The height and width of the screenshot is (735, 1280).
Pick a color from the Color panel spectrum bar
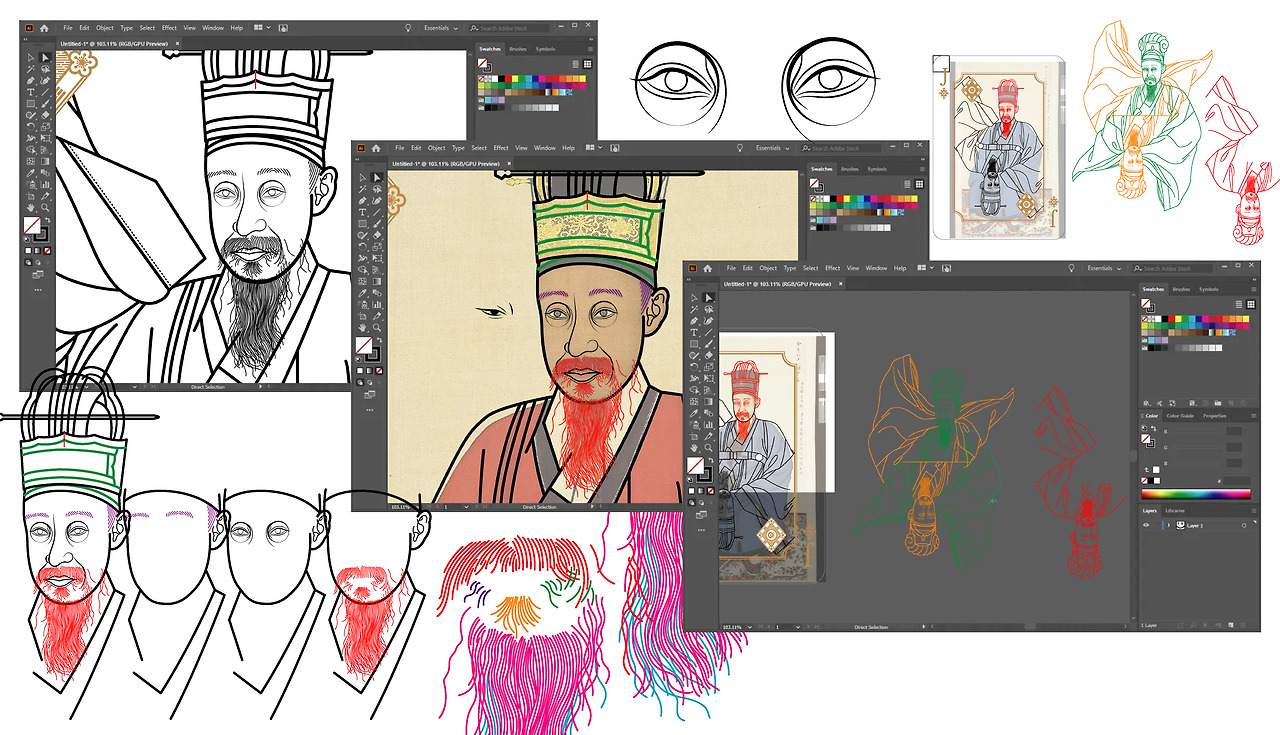pyautogui.click(x=1195, y=493)
